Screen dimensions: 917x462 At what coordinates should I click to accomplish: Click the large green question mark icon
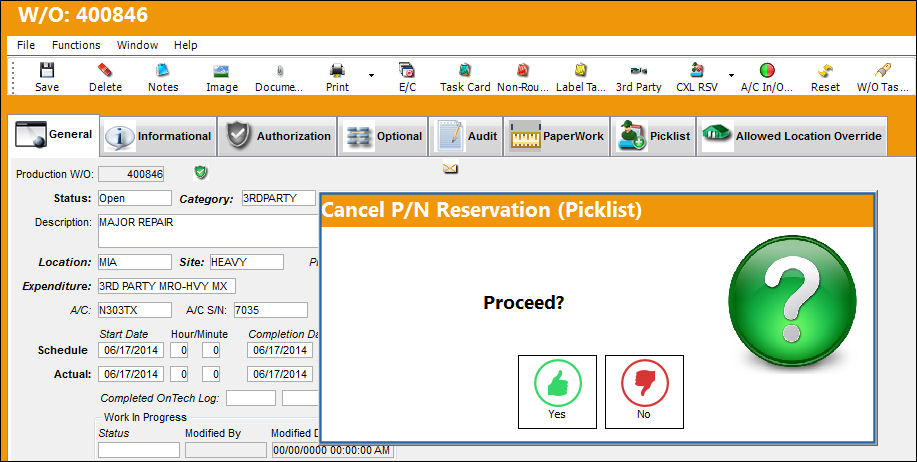(x=792, y=301)
